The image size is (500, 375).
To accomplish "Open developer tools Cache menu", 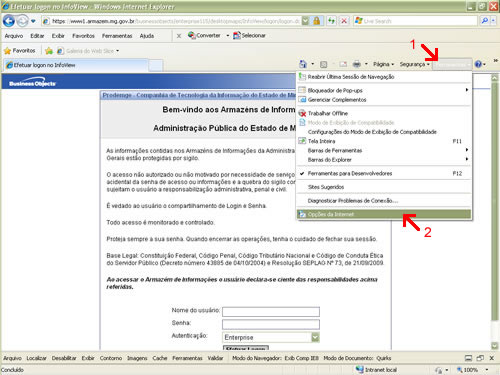I will 160,358.
